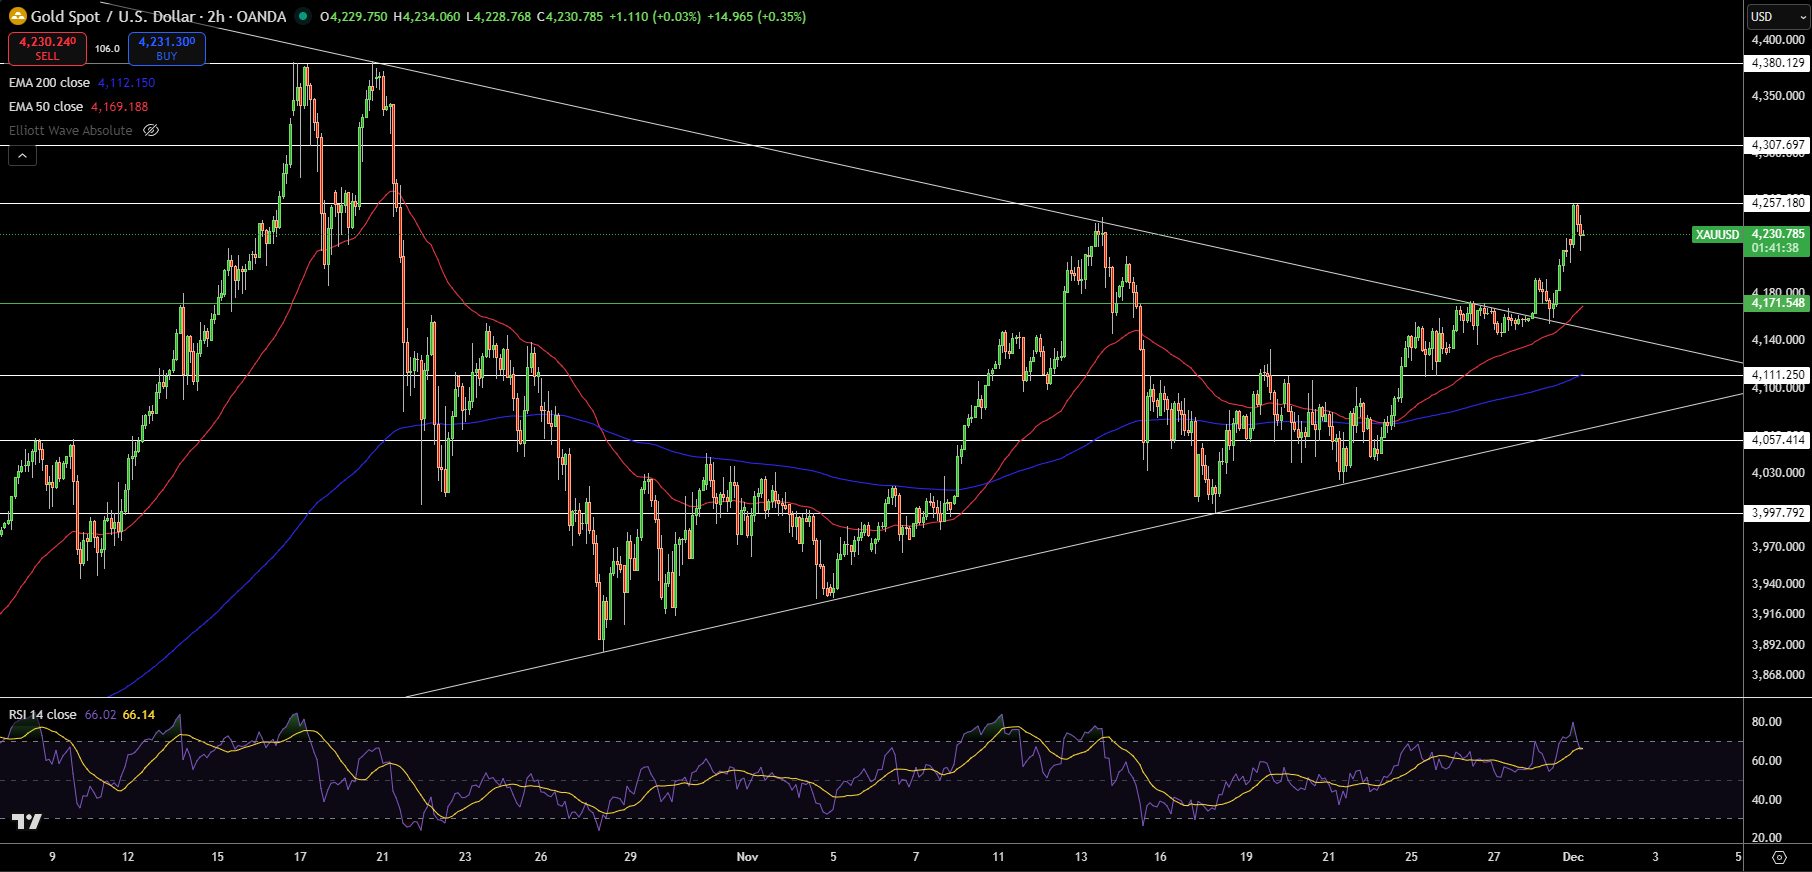Click the green market status dot
The height and width of the screenshot is (872, 1812).
click(302, 16)
